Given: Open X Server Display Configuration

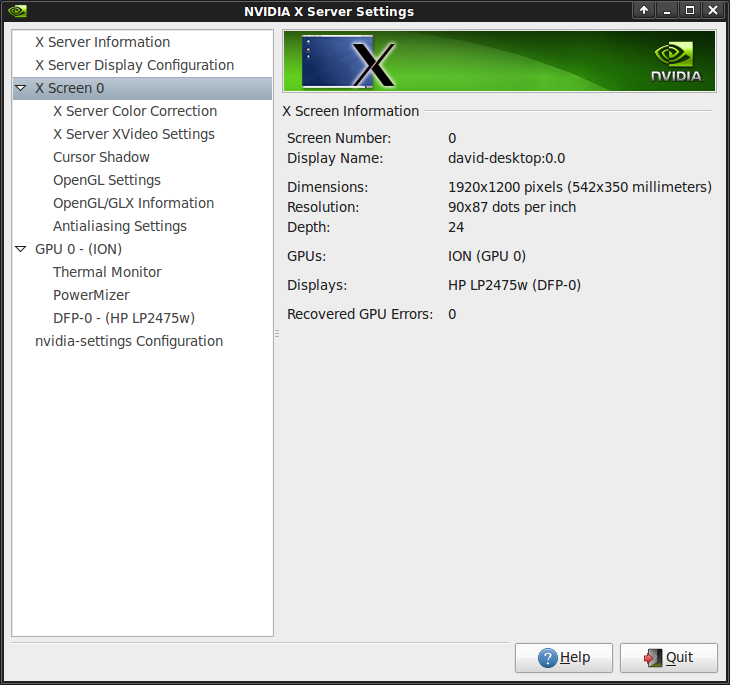Looking at the screenshot, I should [x=135, y=65].
